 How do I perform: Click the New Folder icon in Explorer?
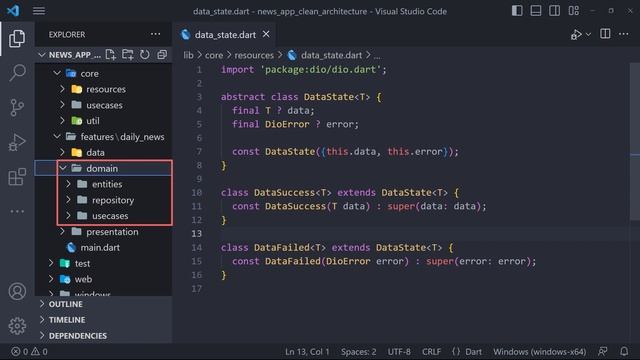tap(128, 54)
